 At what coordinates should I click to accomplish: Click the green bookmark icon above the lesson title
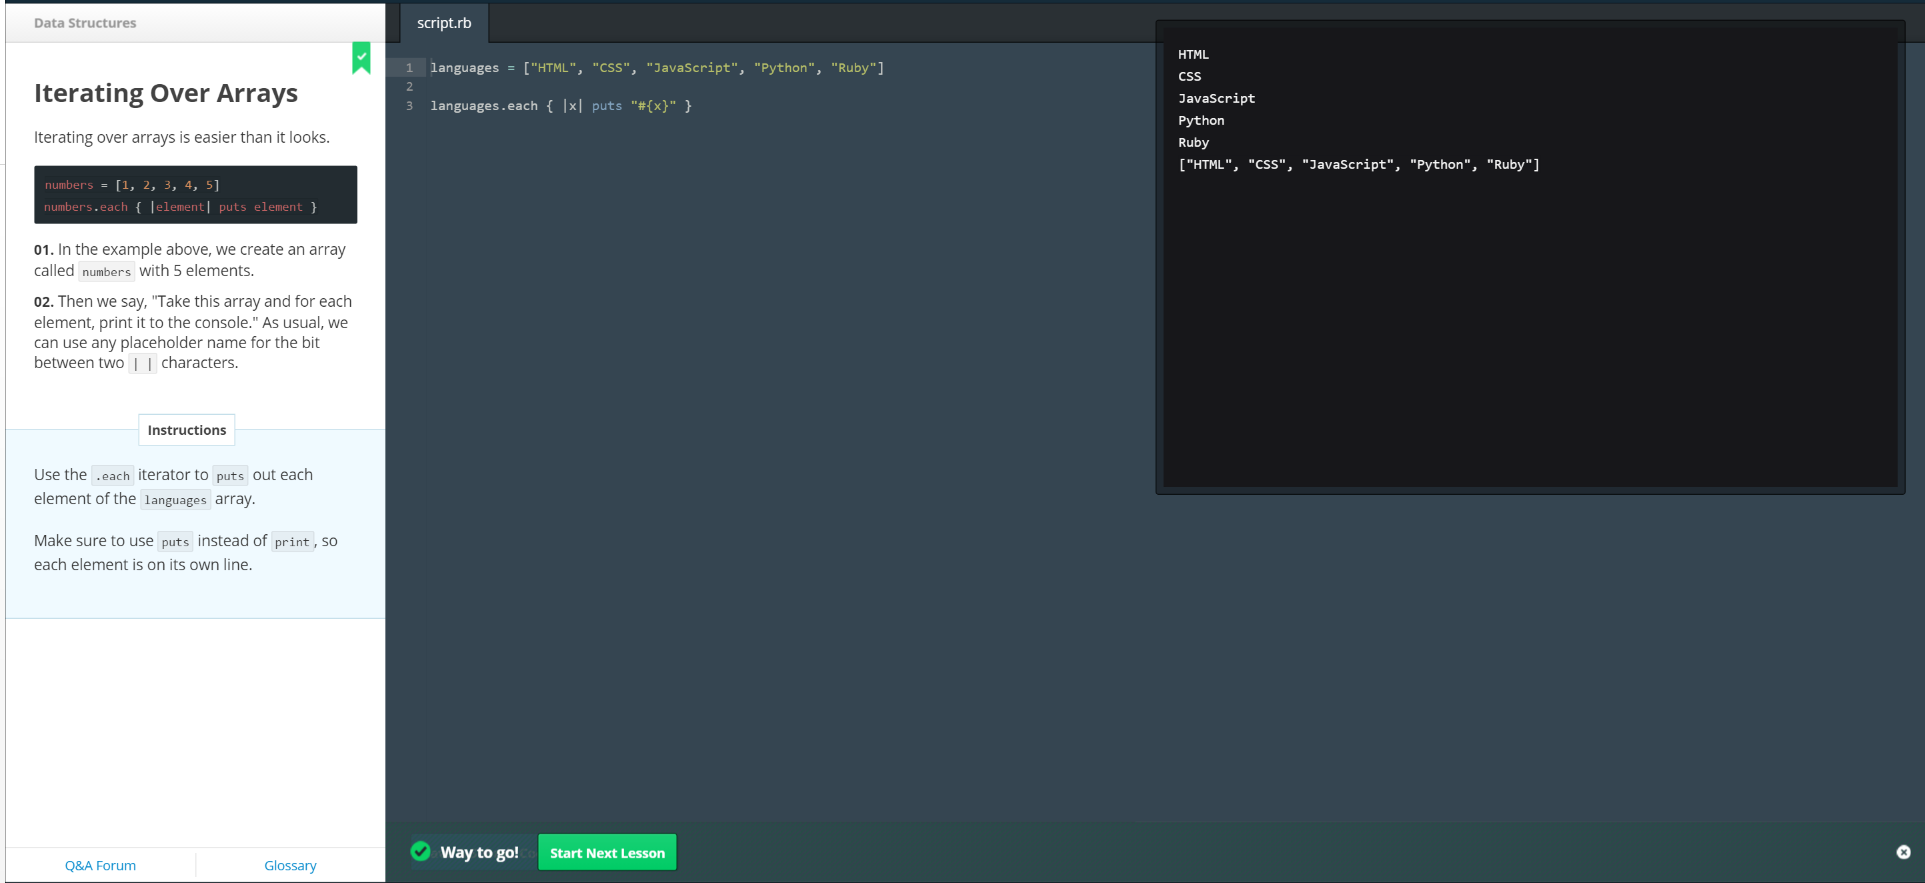361,57
